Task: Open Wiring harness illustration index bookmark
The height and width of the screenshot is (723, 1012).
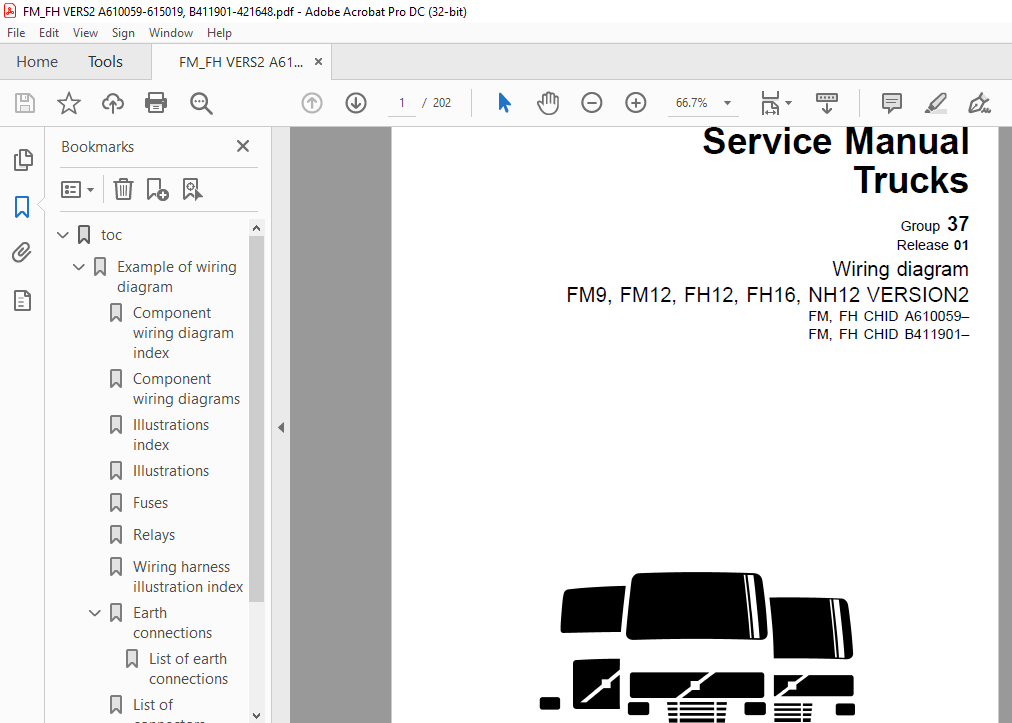Action: (188, 576)
